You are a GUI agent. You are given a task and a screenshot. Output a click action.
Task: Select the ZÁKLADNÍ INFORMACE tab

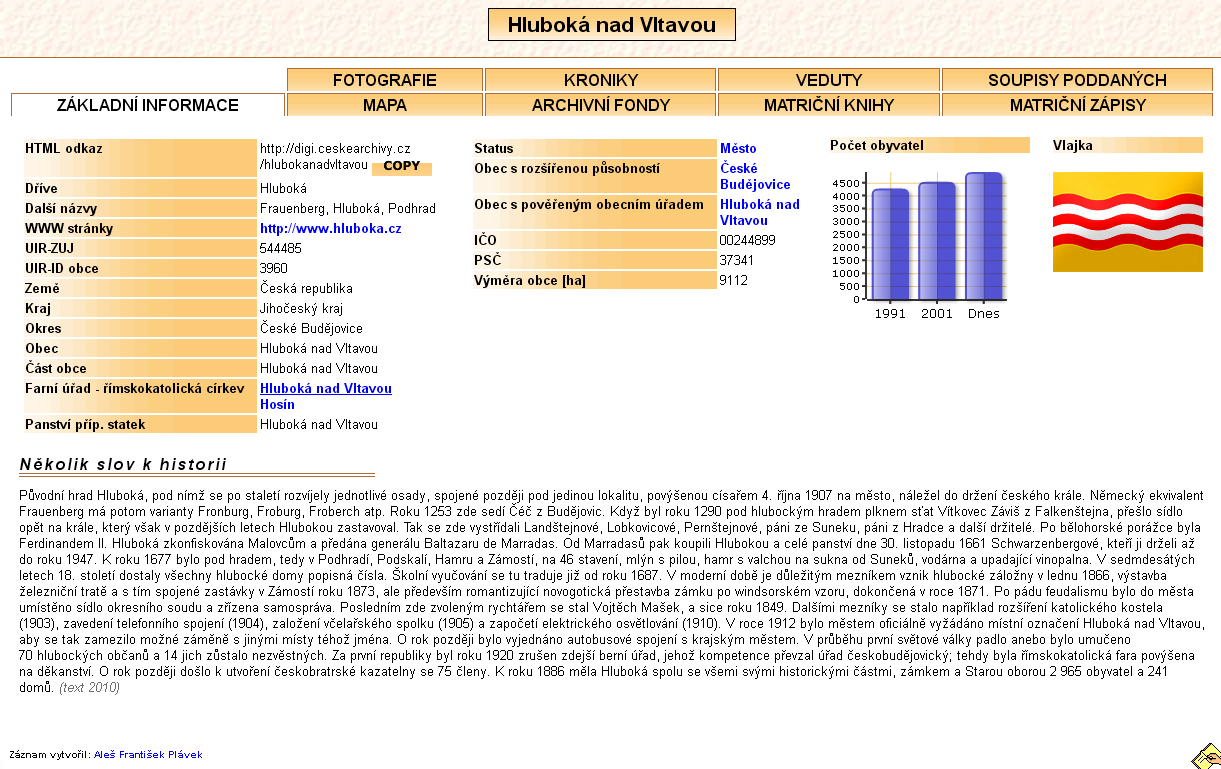(x=148, y=105)
